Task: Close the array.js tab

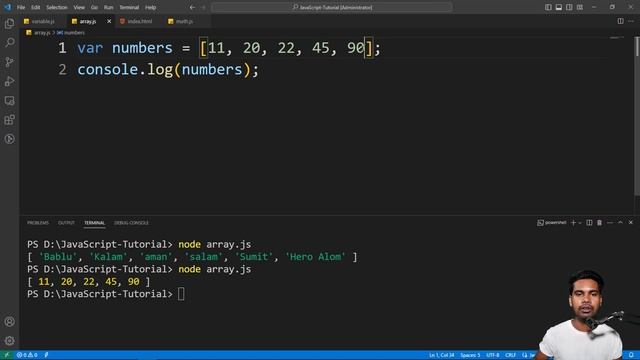Action: coord(109,21)
